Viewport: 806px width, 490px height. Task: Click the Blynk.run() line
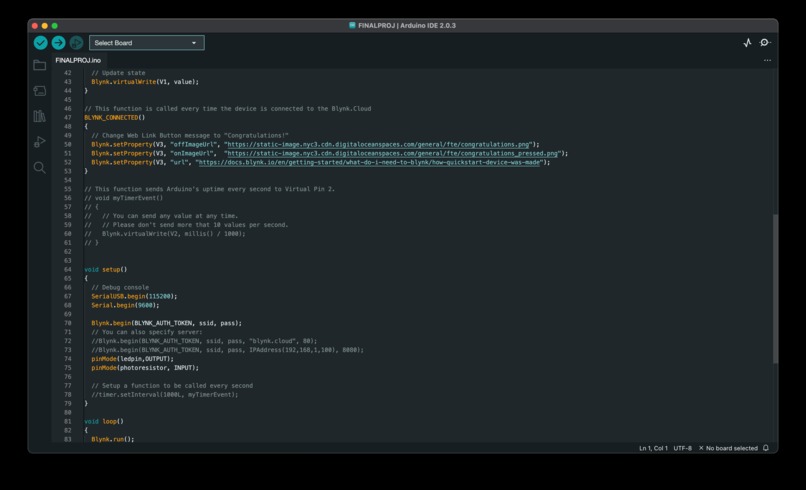pyautogui.click(x=113, y=439)
